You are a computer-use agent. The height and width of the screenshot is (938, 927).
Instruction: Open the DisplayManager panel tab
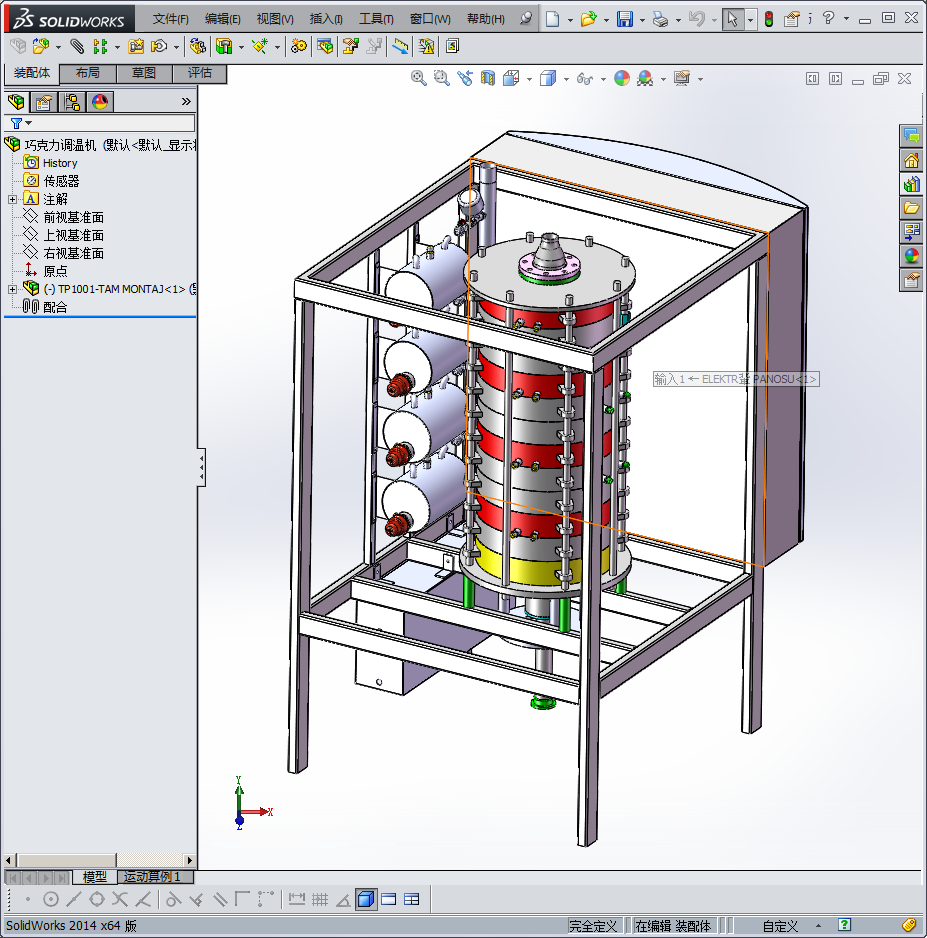(100, 102)
